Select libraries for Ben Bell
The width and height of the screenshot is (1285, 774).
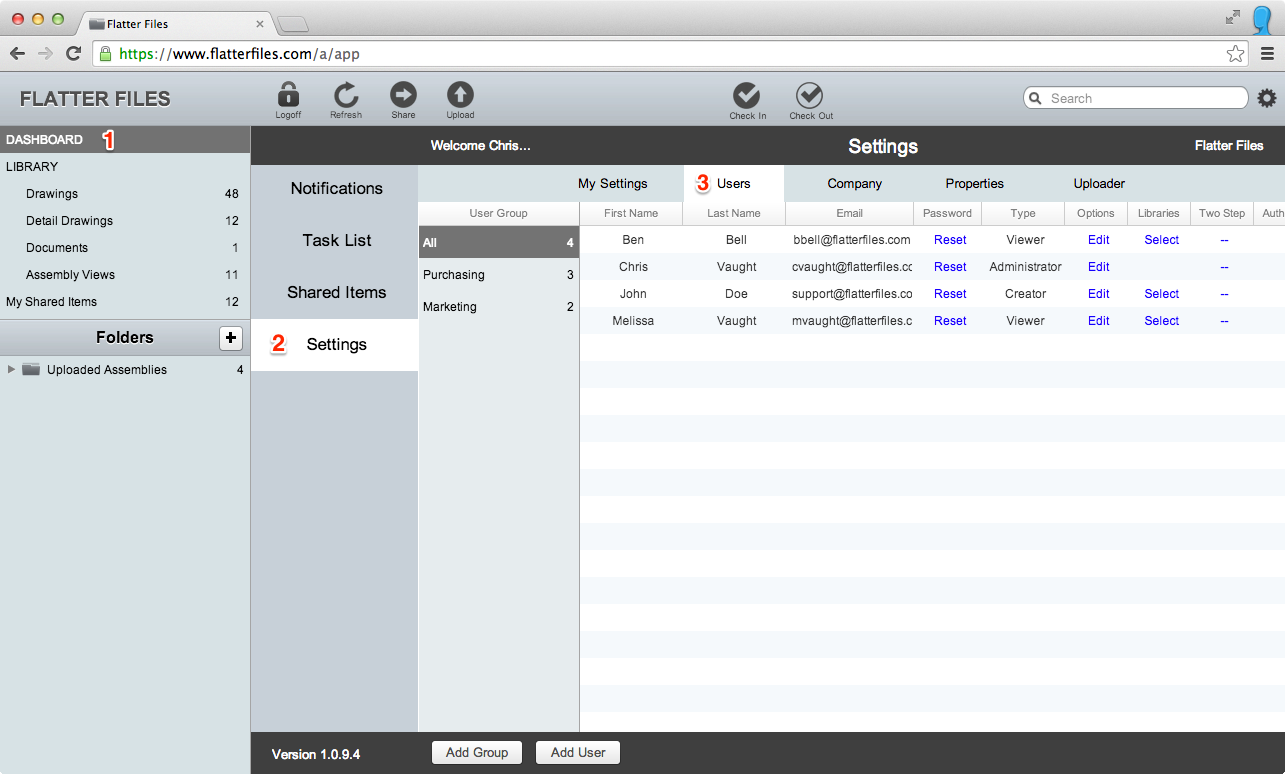[x=1162, y=240]
